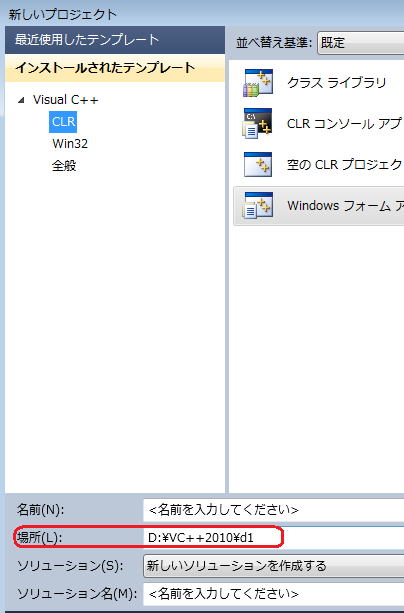This screenshot has width=404, height=613.
Task: Select the 全般 template category
Action: pyautogui.click(x=64, y=166)
